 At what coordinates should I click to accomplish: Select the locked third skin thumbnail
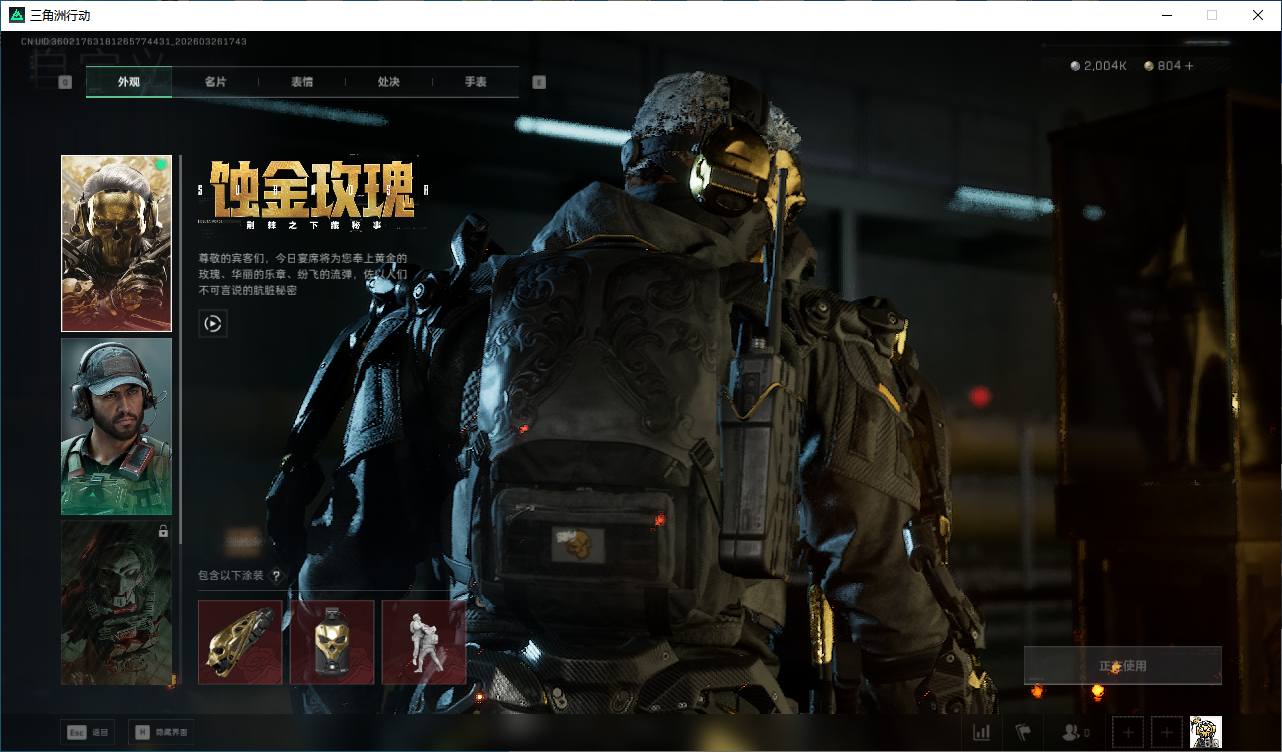click(116, 603)
